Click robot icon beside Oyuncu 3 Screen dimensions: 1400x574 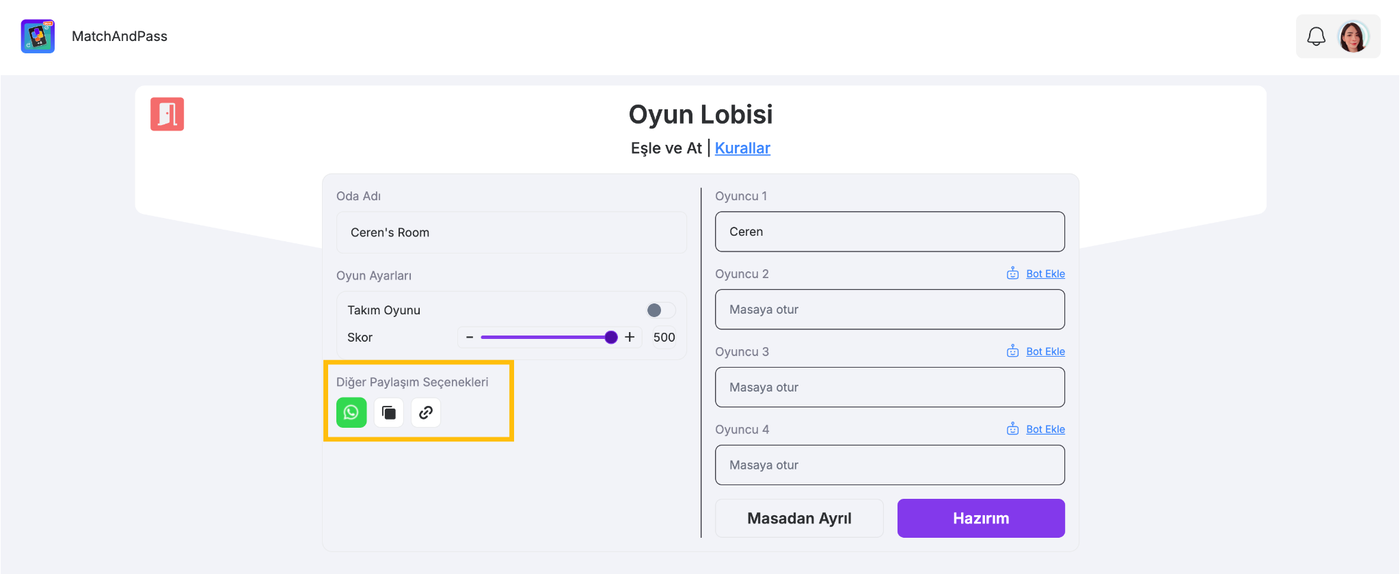1012,352
